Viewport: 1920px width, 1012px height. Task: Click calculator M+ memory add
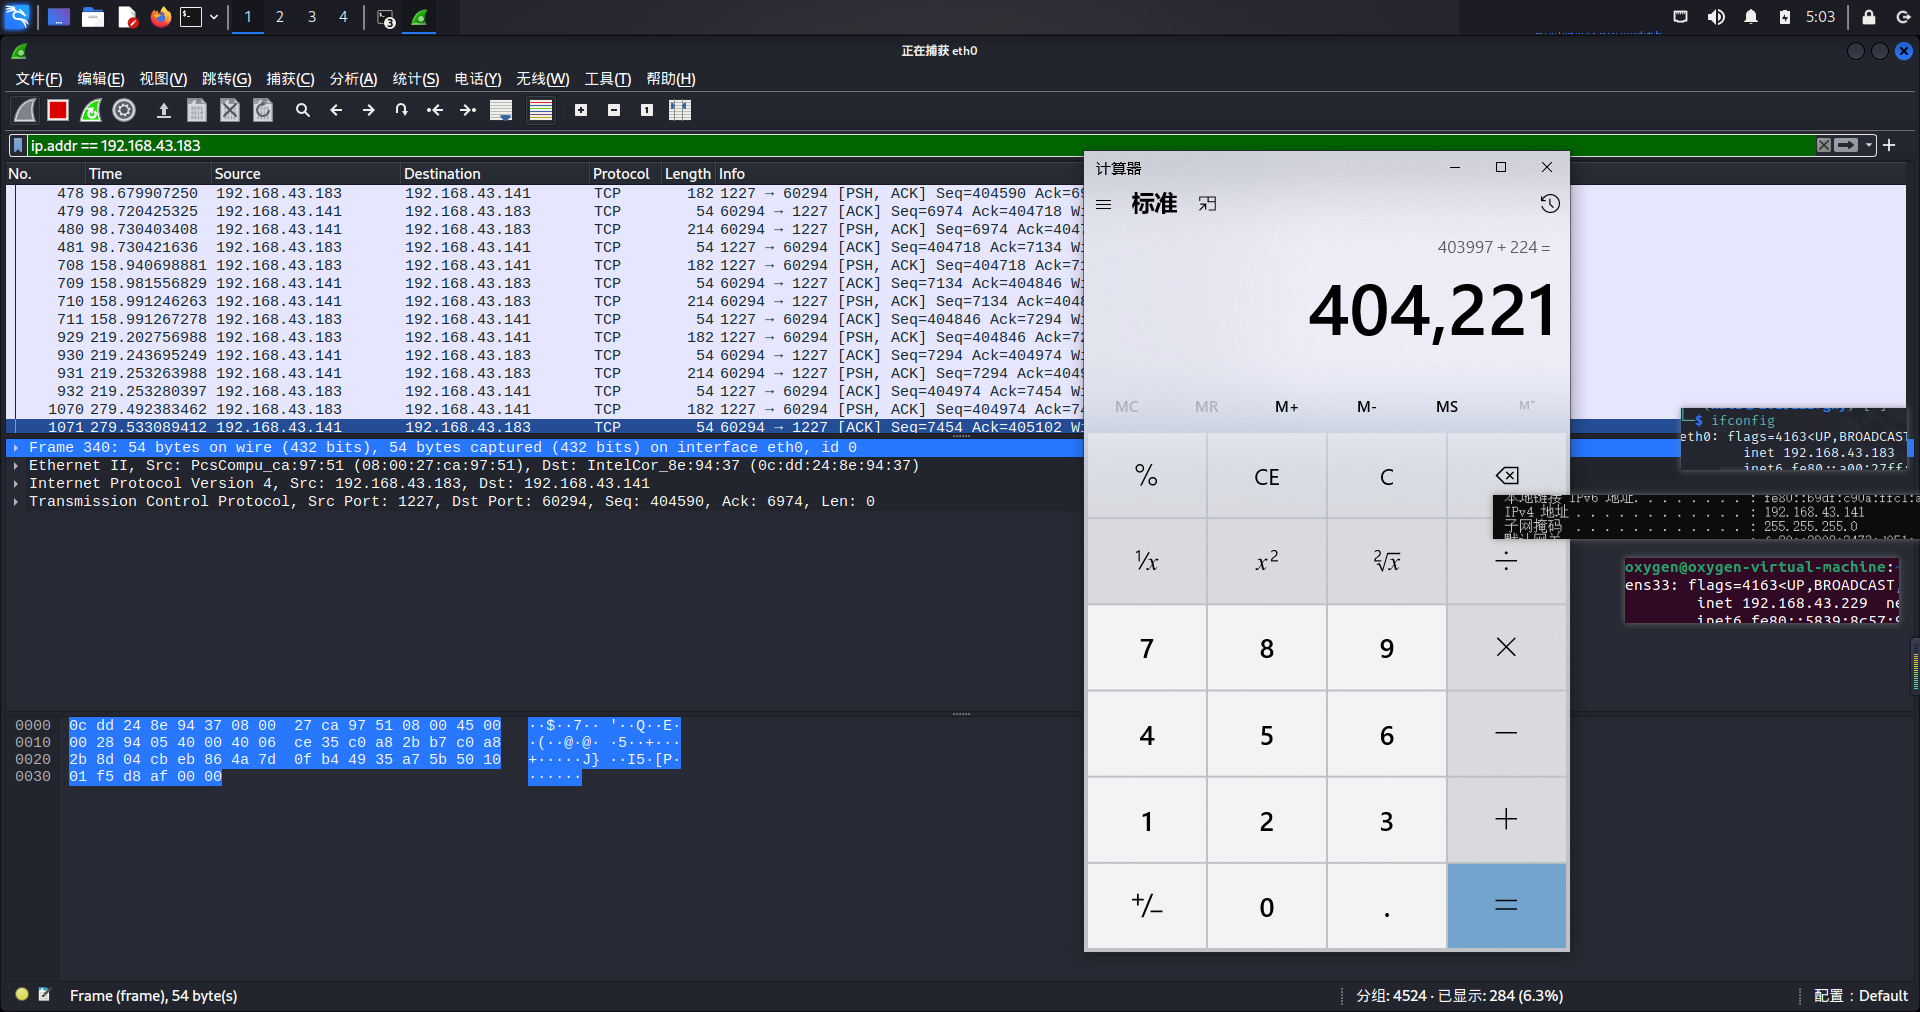(1287, 407)
